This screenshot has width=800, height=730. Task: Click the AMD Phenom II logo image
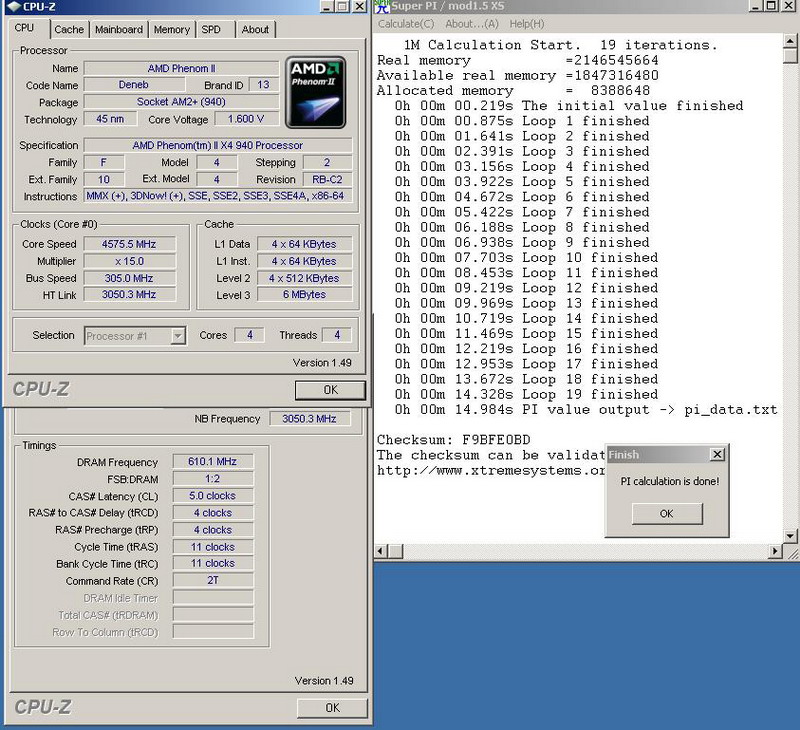[315, 92]
